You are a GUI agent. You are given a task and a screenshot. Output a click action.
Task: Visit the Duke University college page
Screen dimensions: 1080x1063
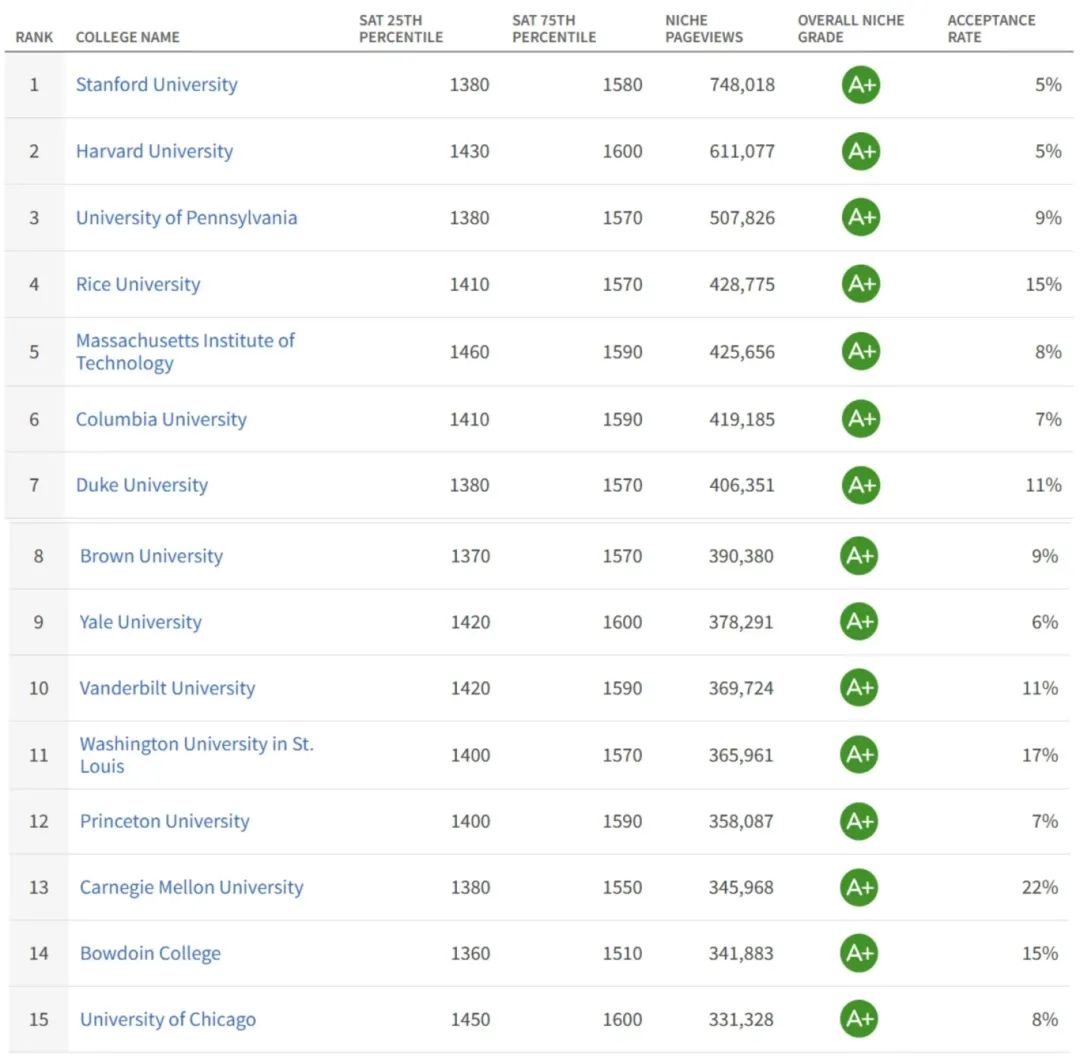click(142, 485)
